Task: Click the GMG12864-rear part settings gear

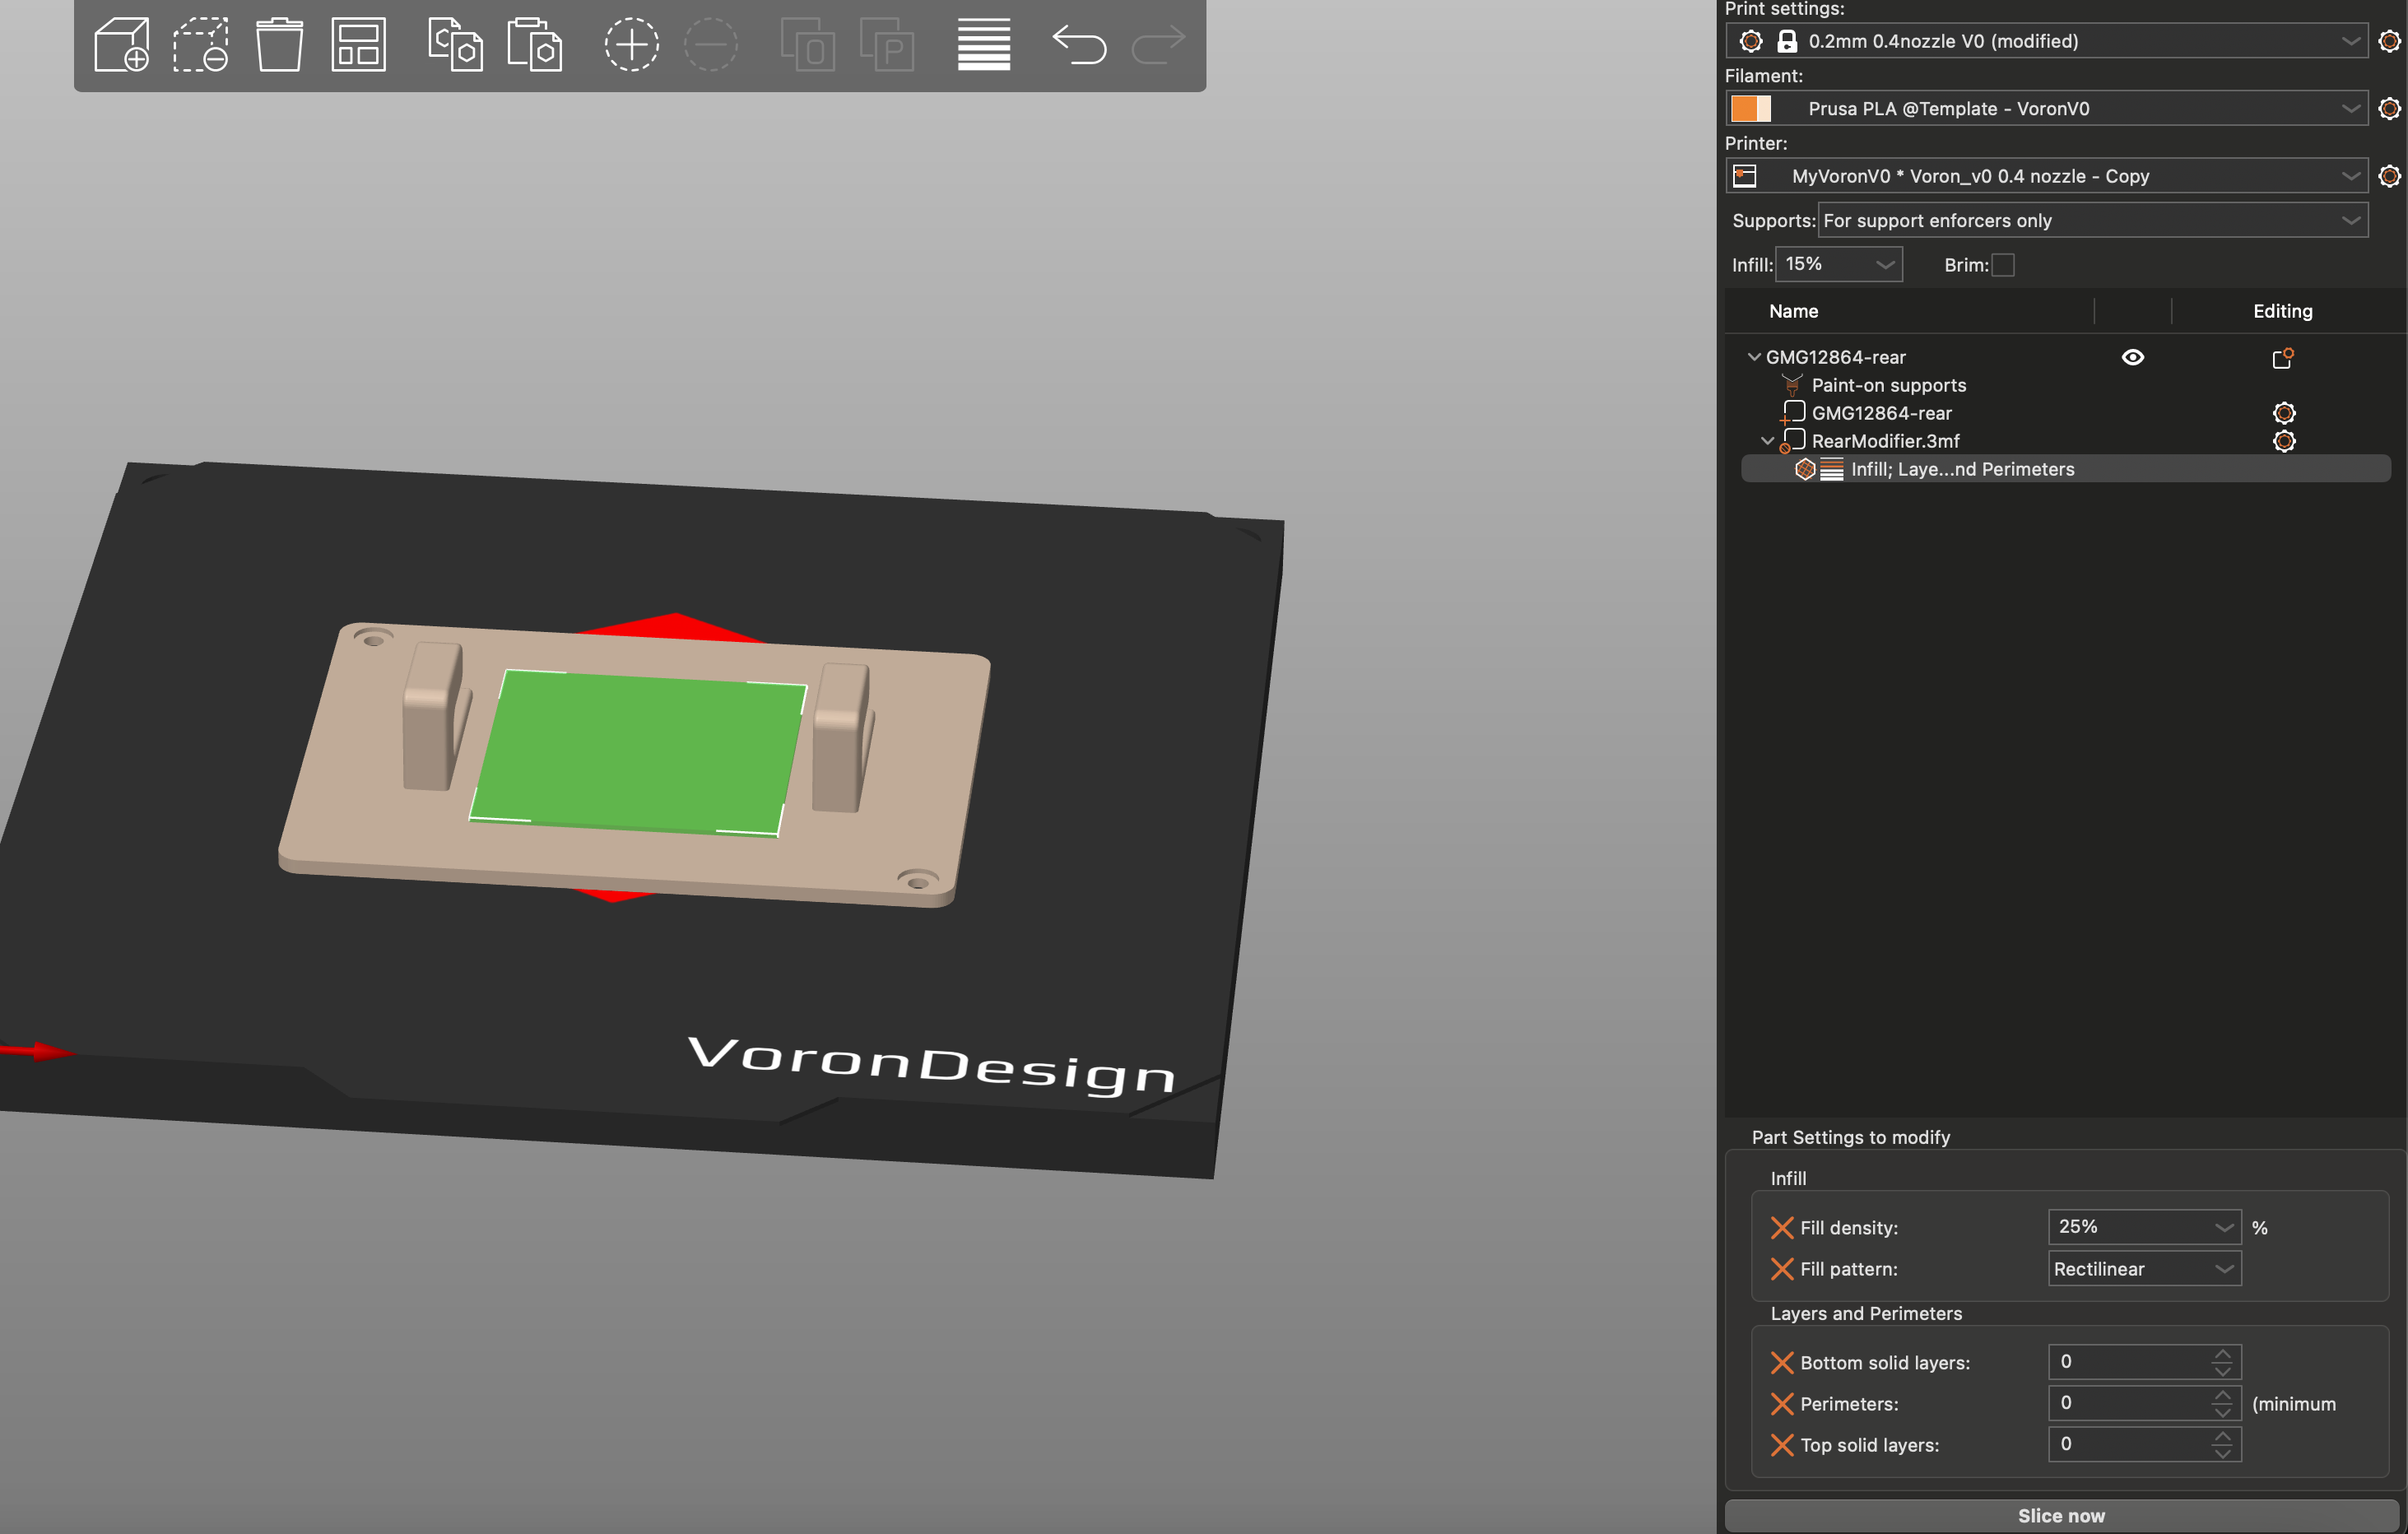Action: click(2284, 413)
